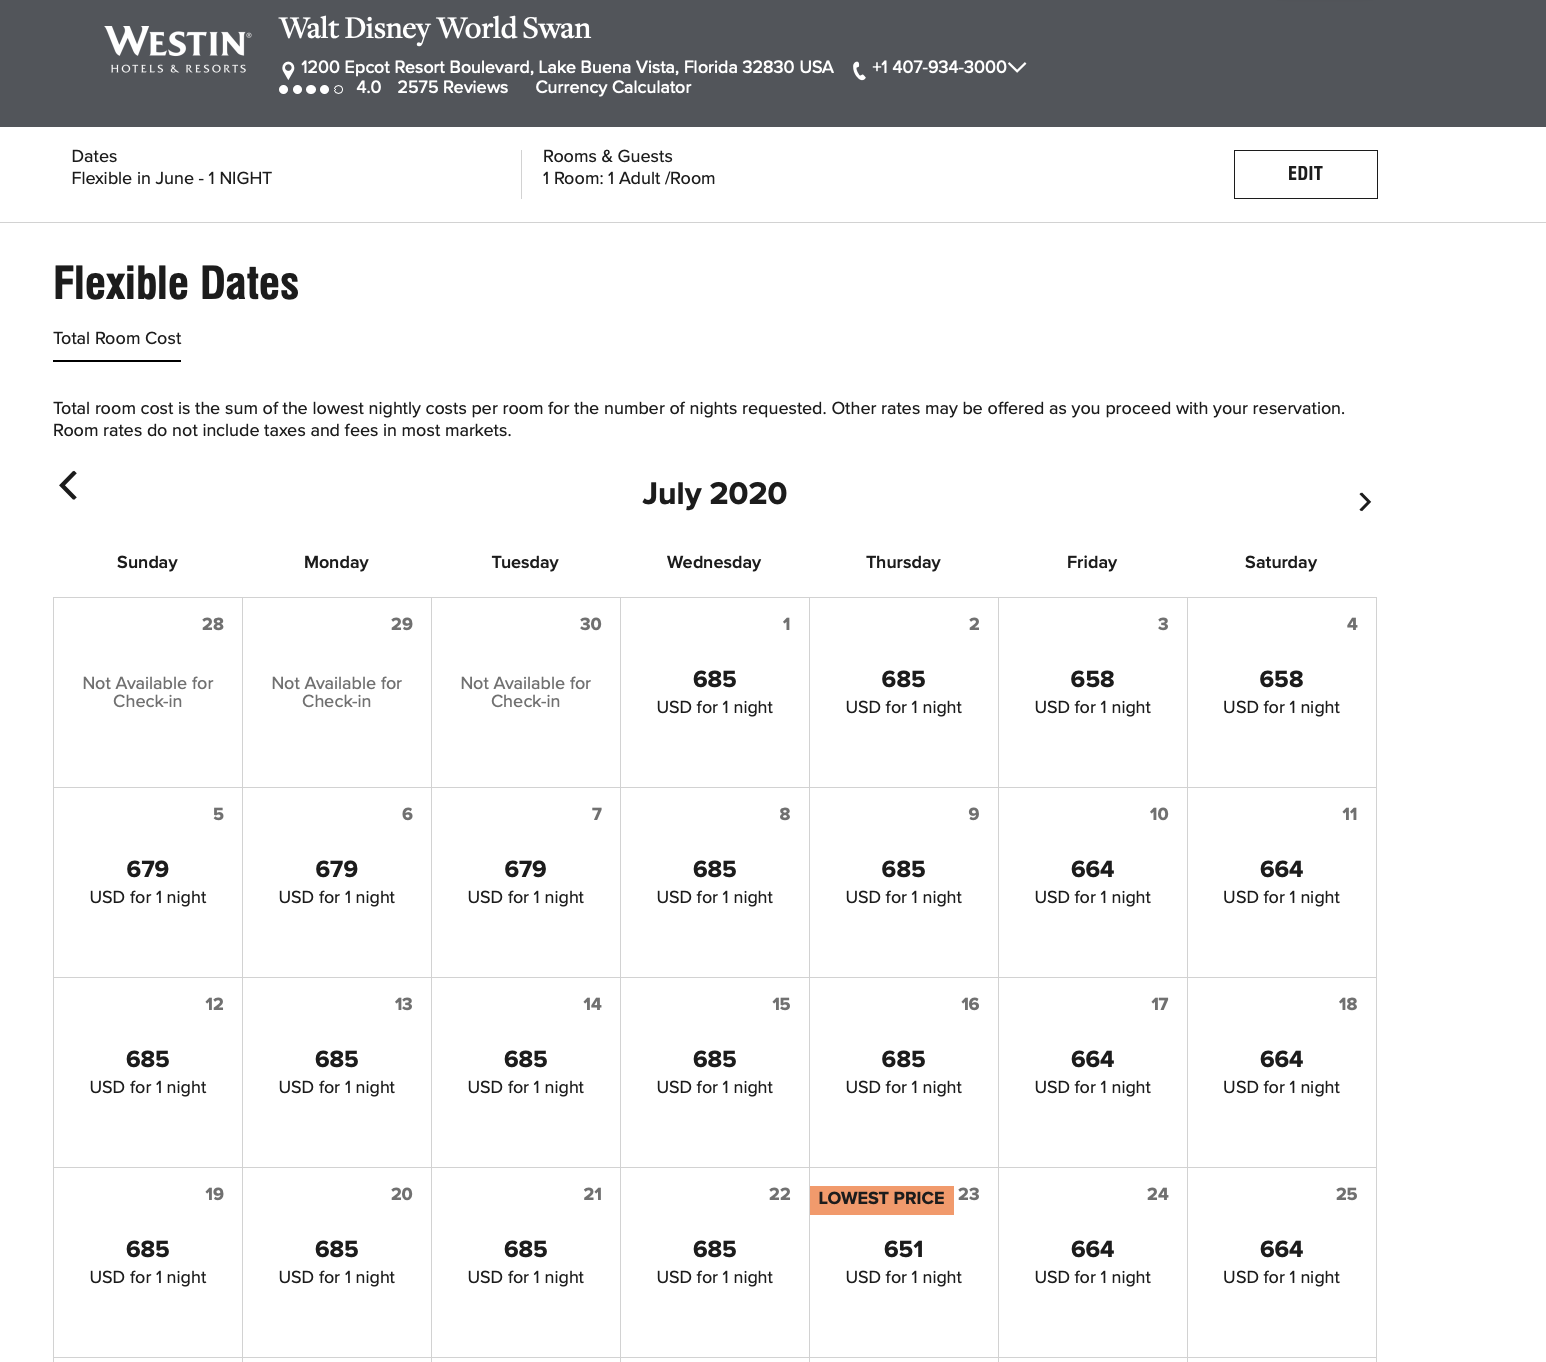
Task: Click the hotel address link
Action: [566, 67]
